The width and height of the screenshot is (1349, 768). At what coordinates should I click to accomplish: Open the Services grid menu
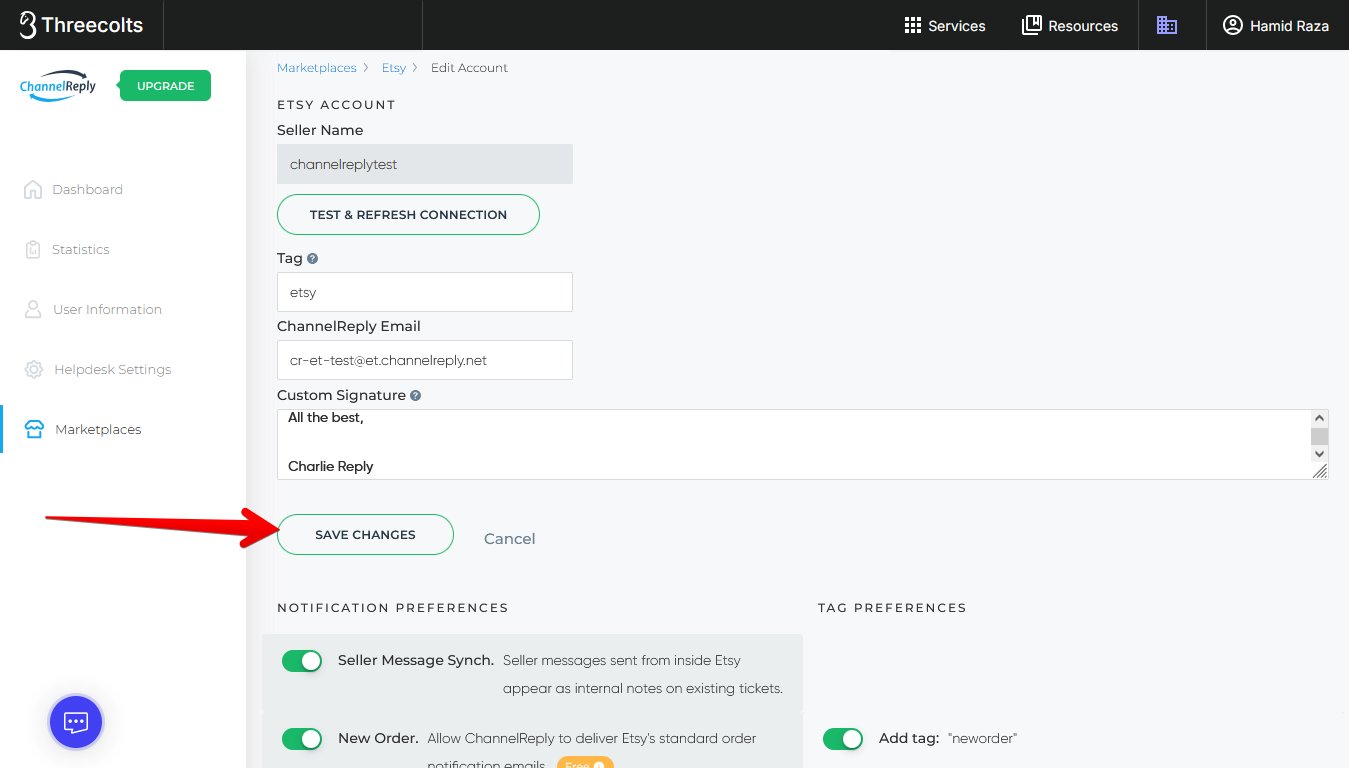point(945,26)
